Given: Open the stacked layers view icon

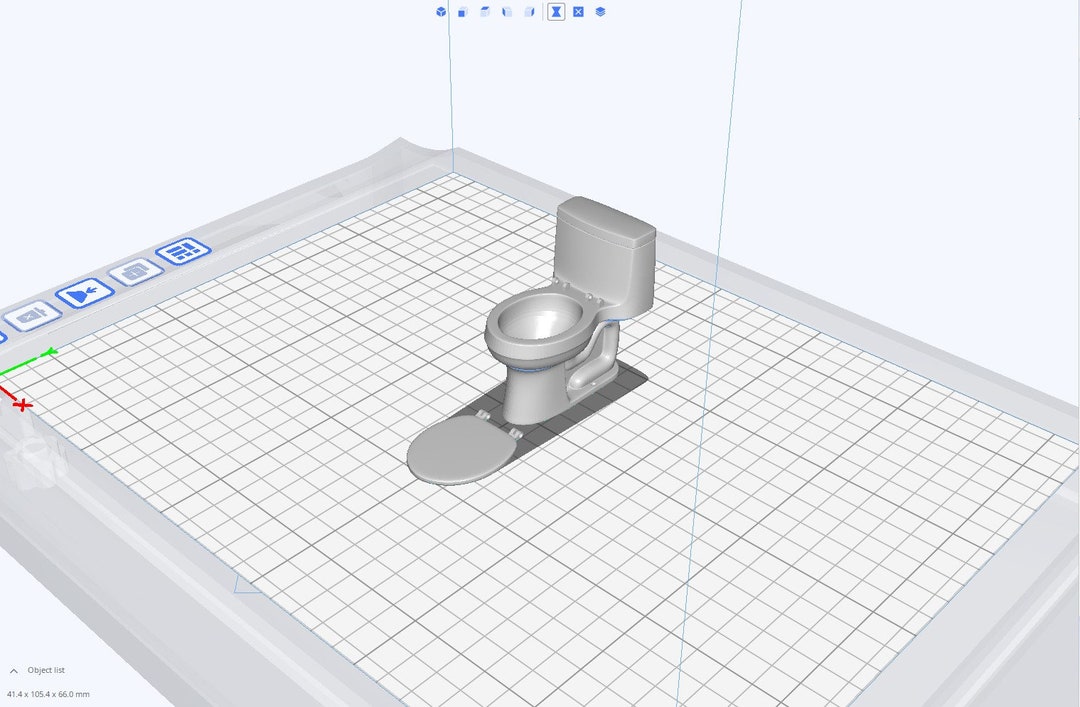Looking at the screenshot, I should (x=598, y=11).
